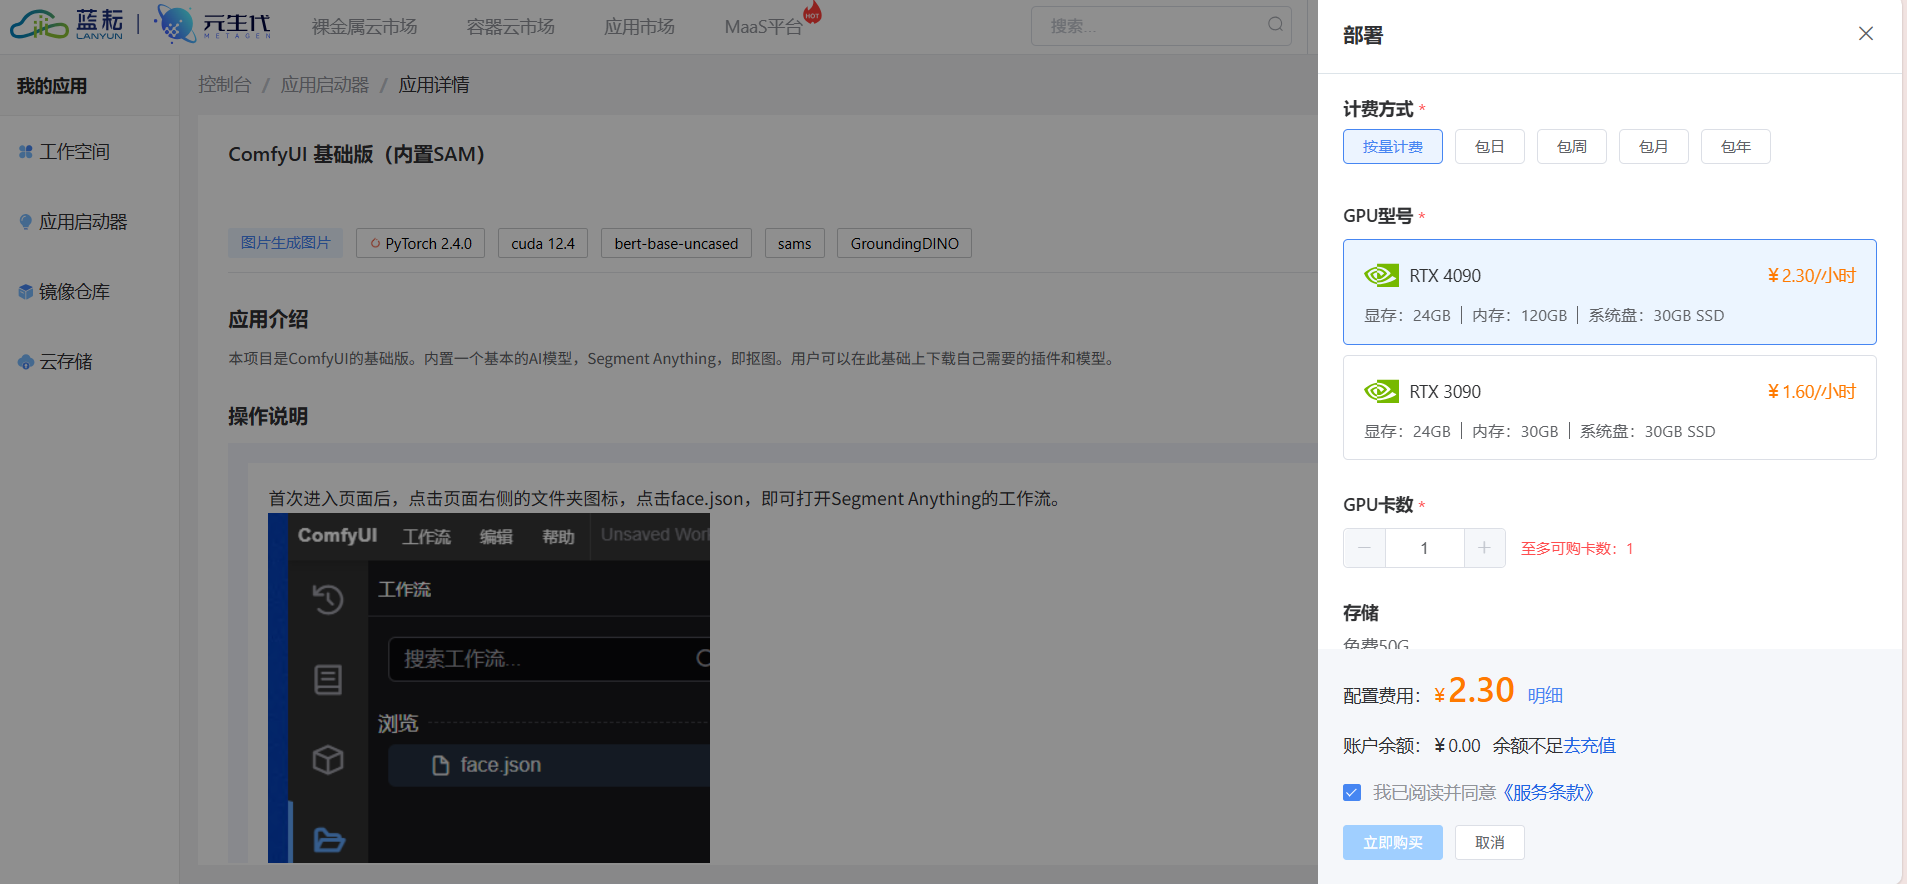Screen dimensions: 1907x884
Task: Click the 镜像仓库 cube icon
Action: (26, 292)
